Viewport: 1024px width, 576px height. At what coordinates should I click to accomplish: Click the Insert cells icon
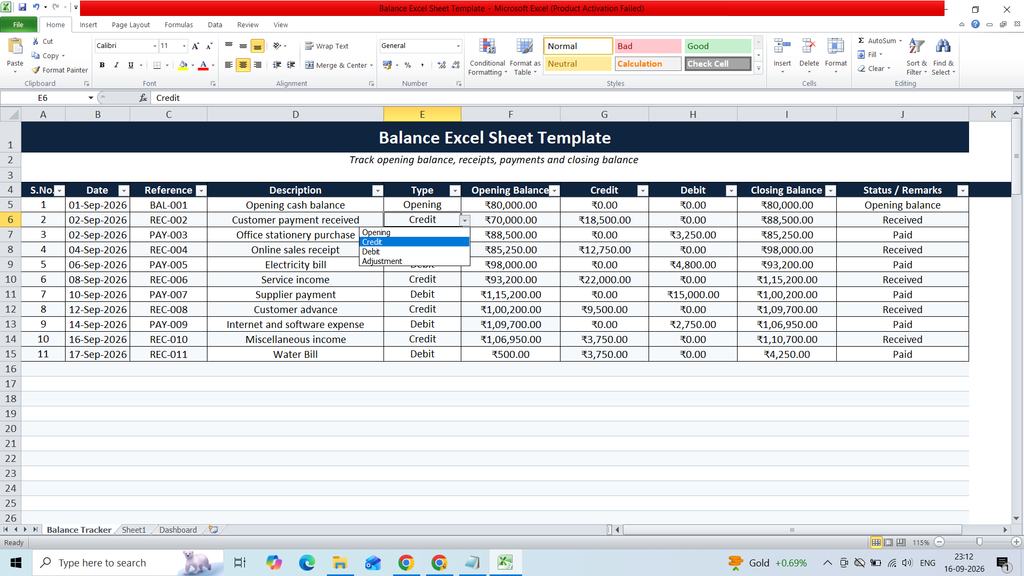point(782,48)
